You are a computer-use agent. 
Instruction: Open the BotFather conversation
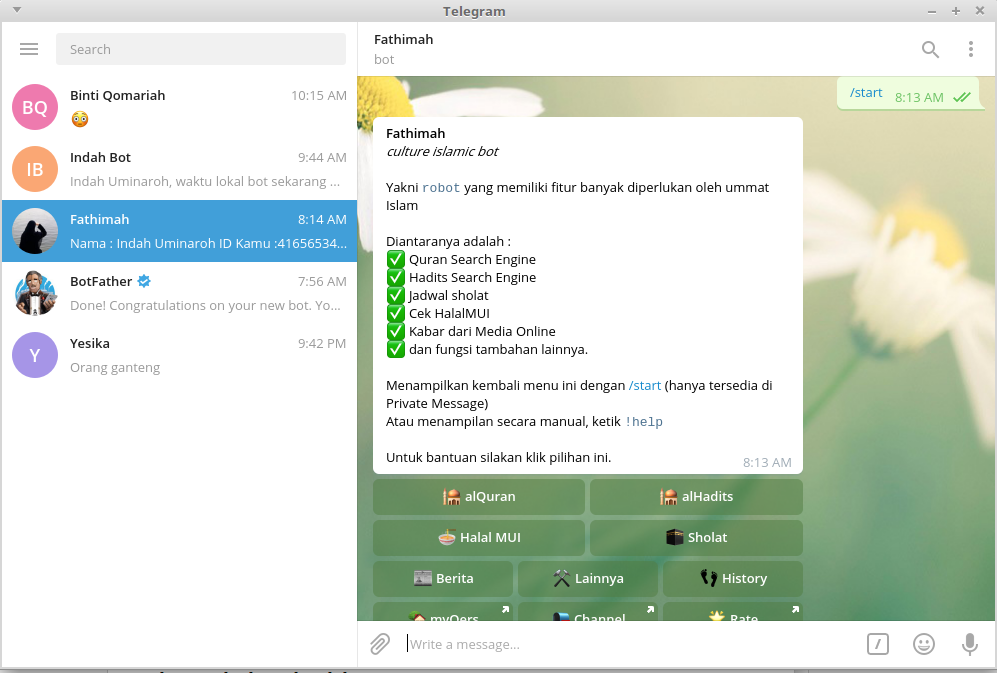(x=179, y=293)
